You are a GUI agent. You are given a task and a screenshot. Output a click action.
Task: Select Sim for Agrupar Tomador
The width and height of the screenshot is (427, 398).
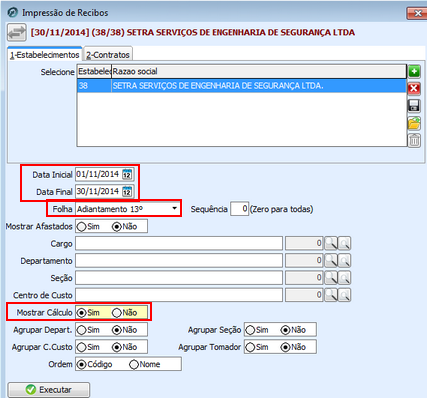click(250, 348)
